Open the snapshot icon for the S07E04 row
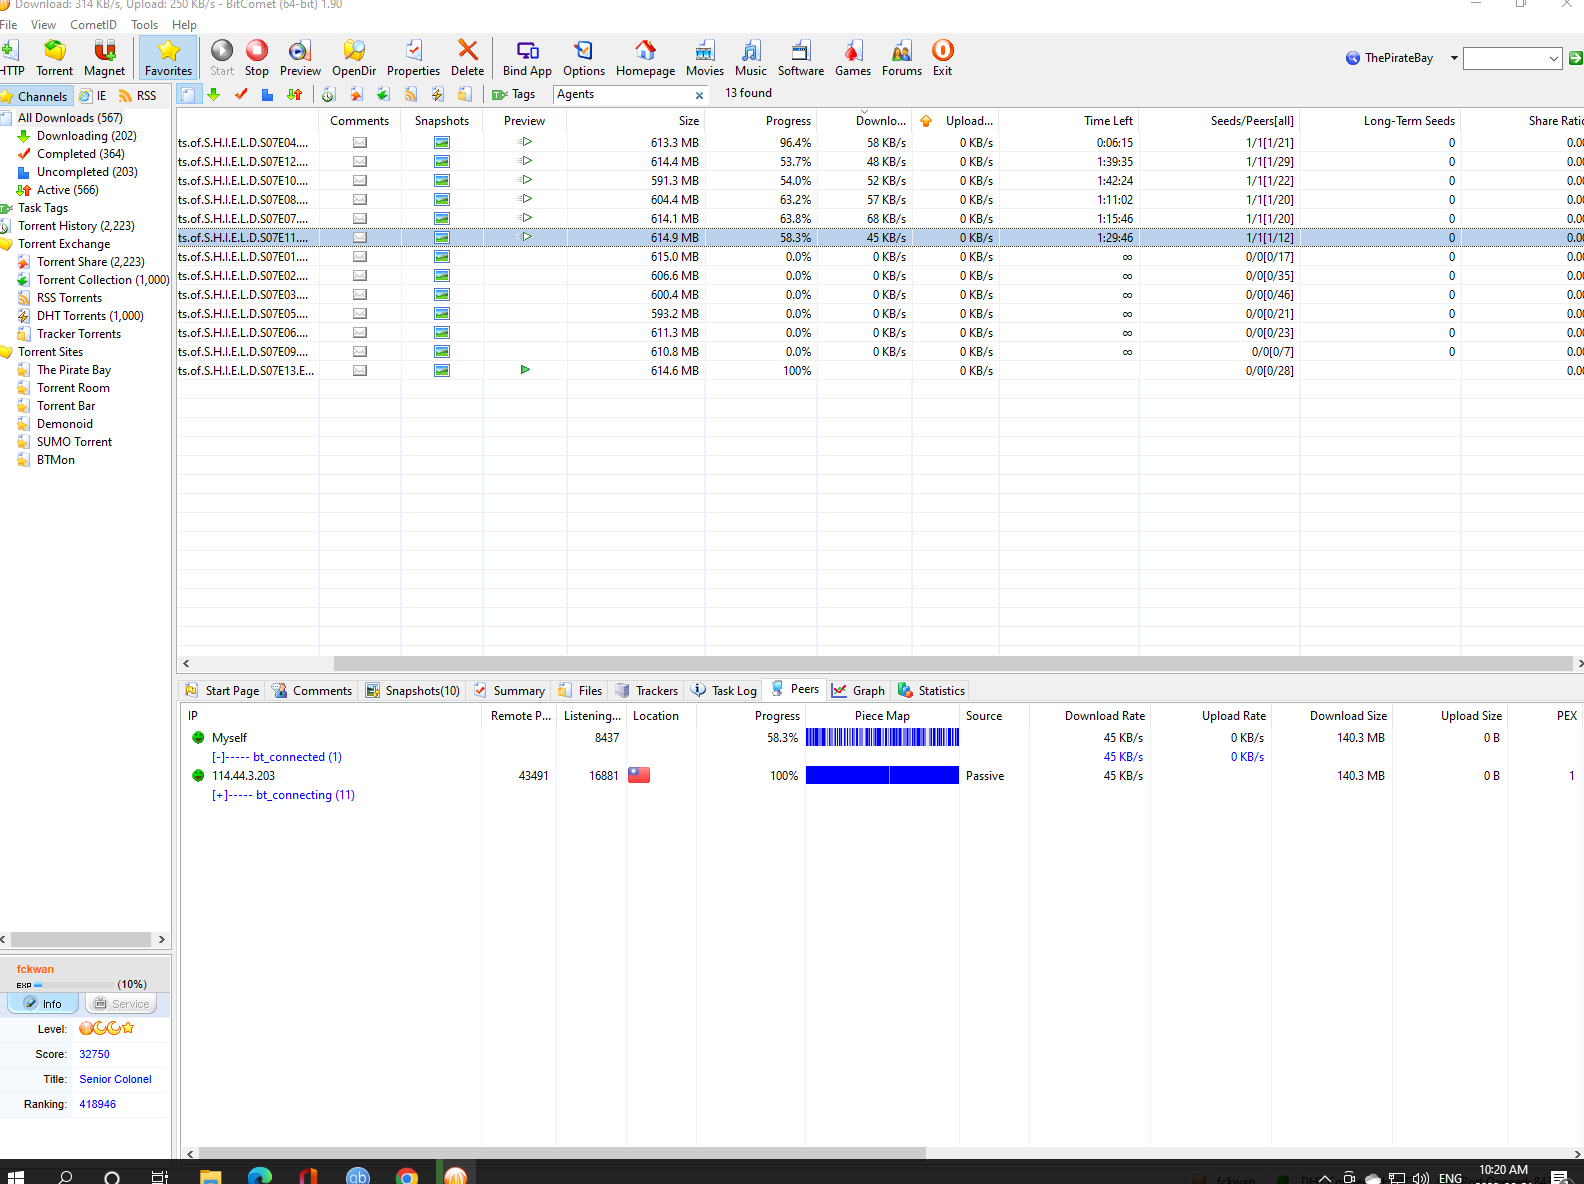The image size is (1584, 1184). [x=442, y=143]
